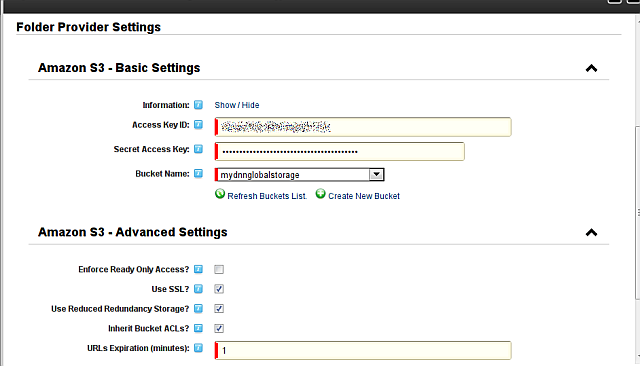Collapse the Amazon S3 Advanced Settings section
The width and height of the screenshot is (640, 366).
pyautogui.click(x=591, y=233)
